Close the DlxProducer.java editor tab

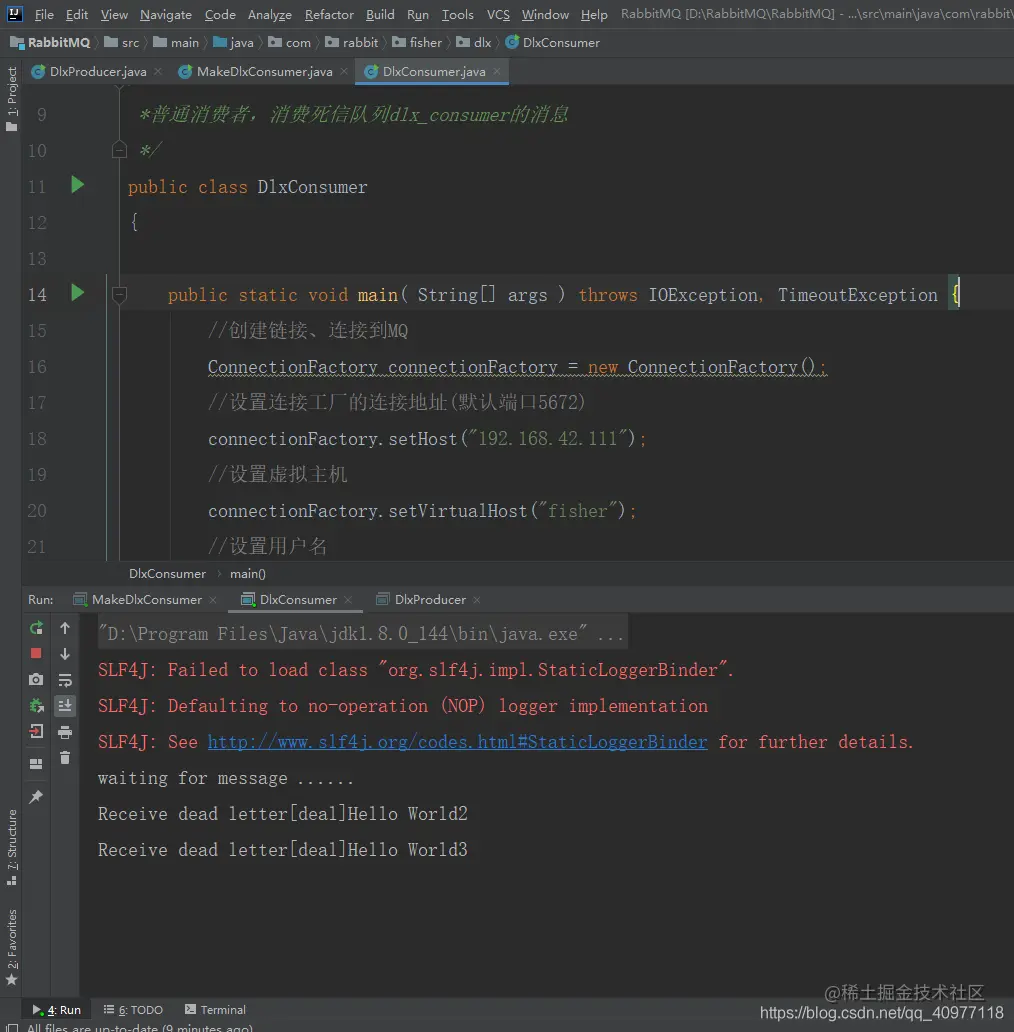(x=158, y=71)
